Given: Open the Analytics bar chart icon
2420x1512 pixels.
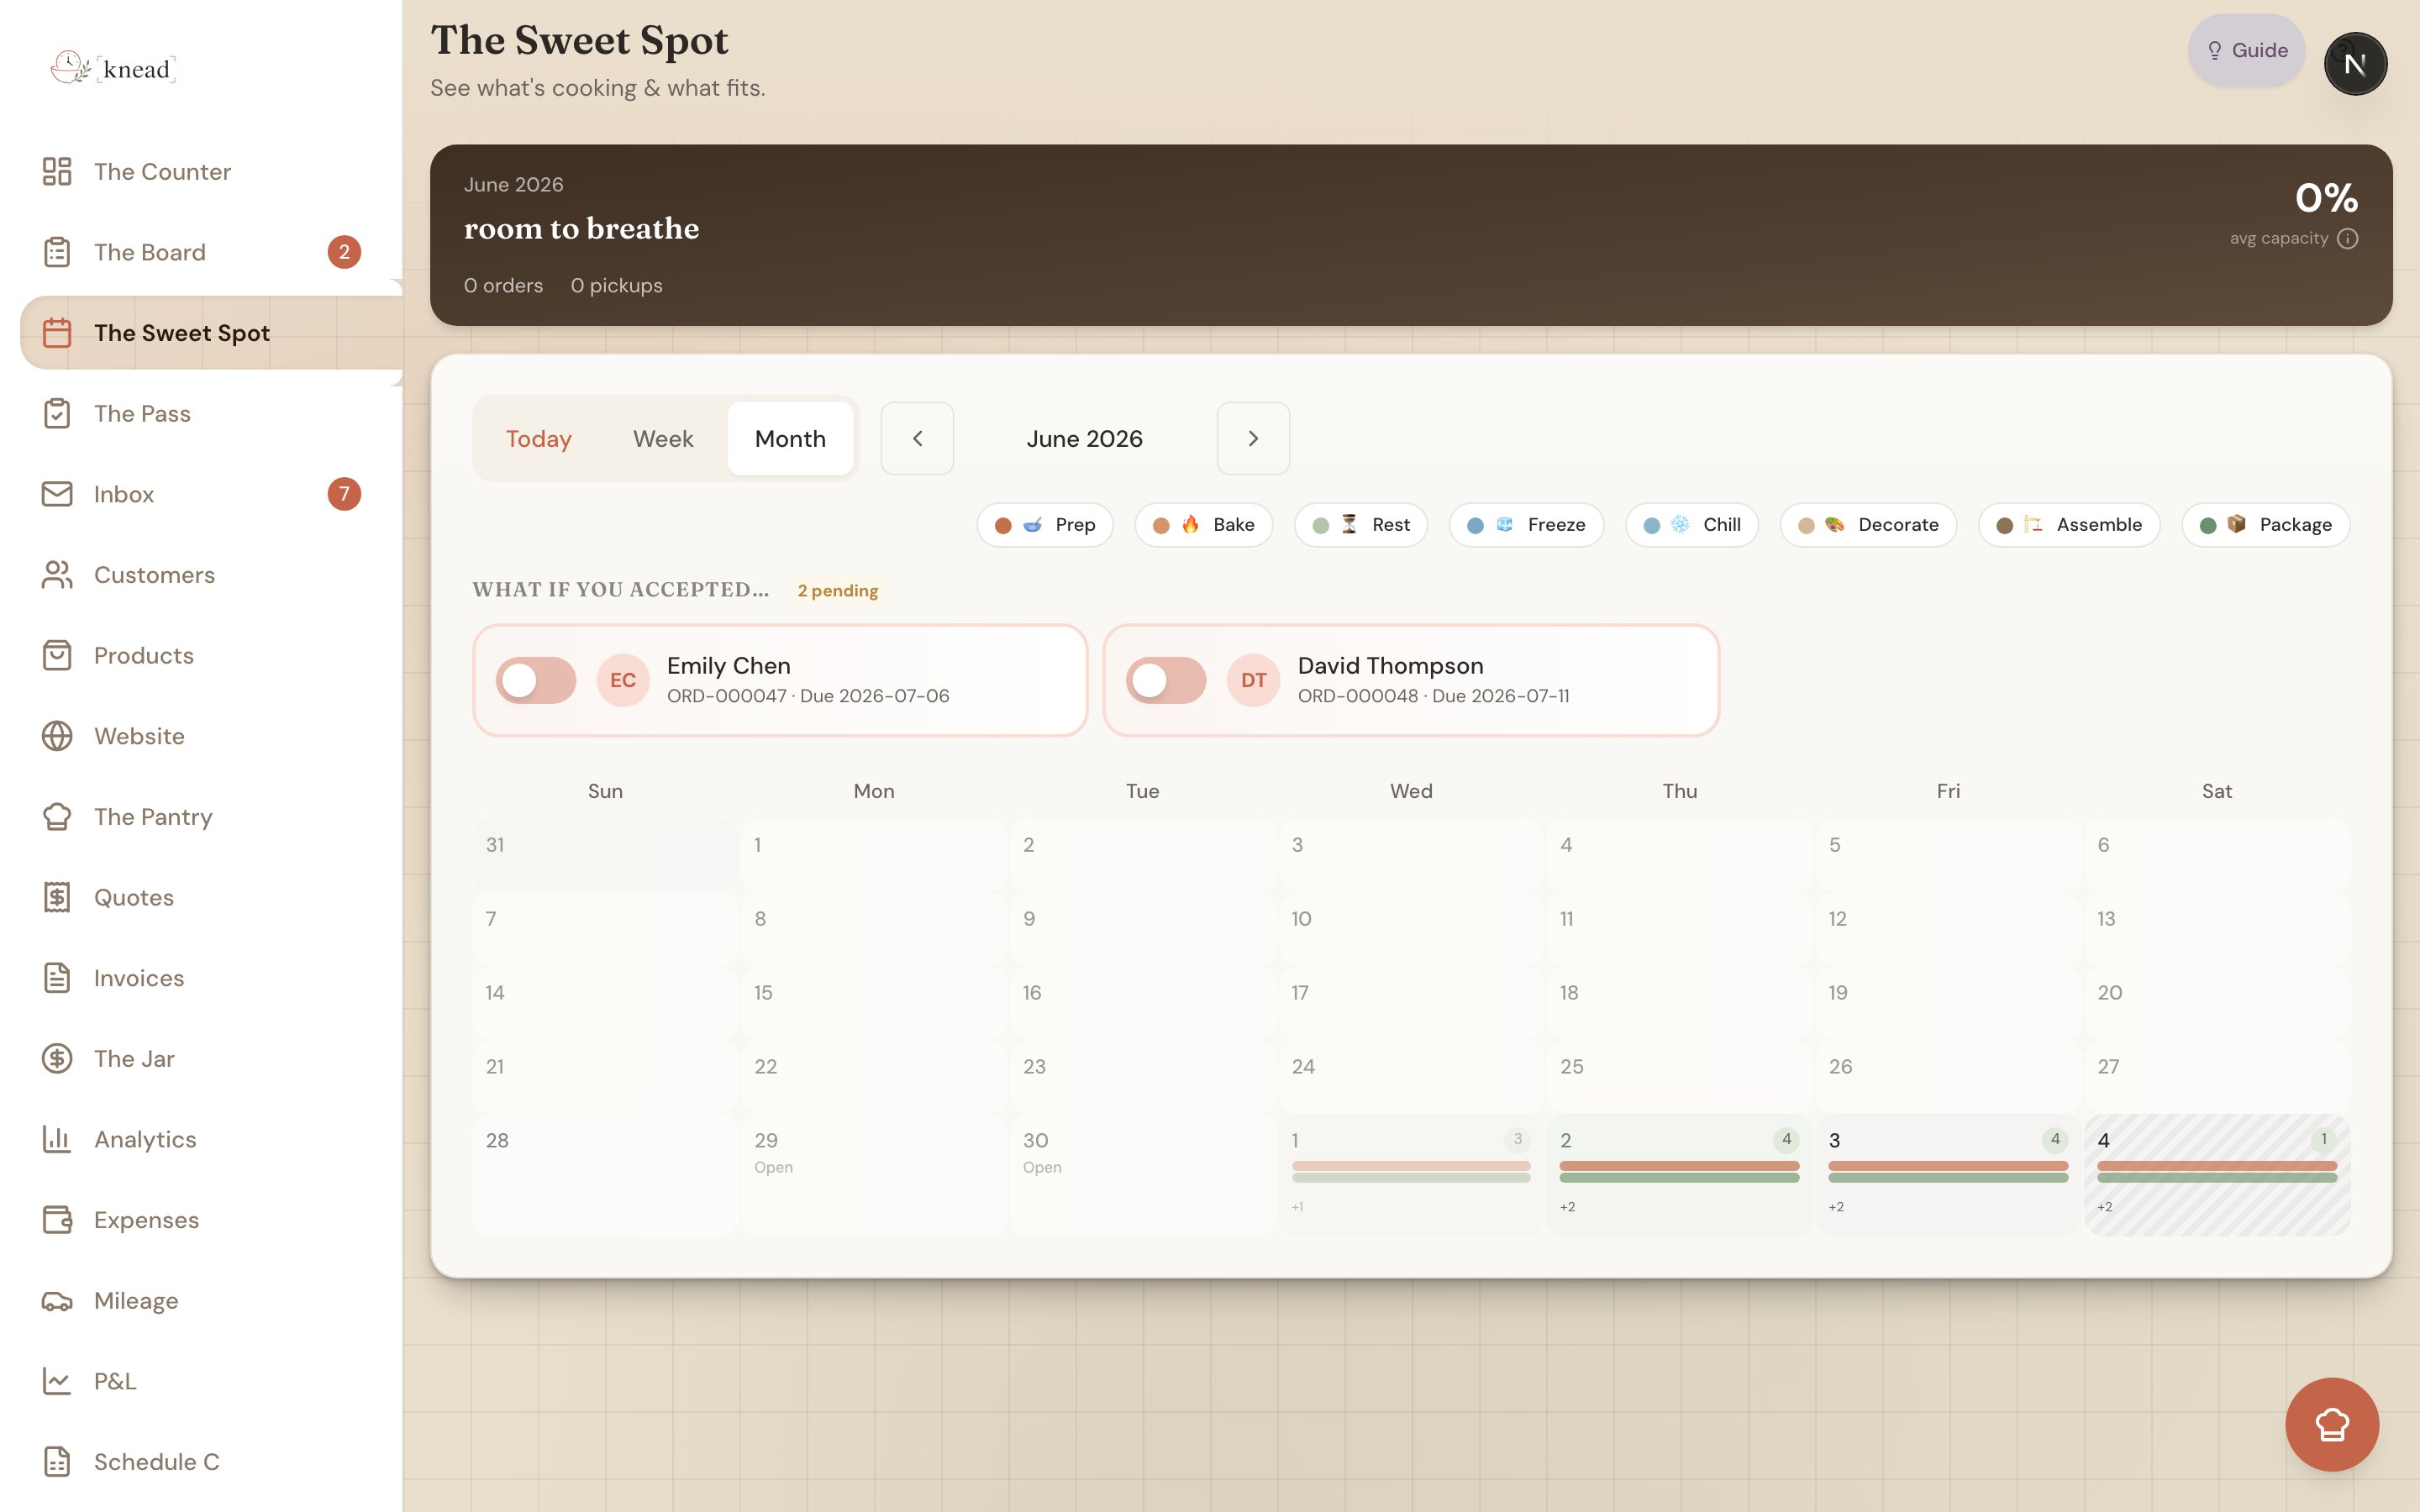Looking at the screenshot, I should pyautogui.click(x=57, y=1139).
